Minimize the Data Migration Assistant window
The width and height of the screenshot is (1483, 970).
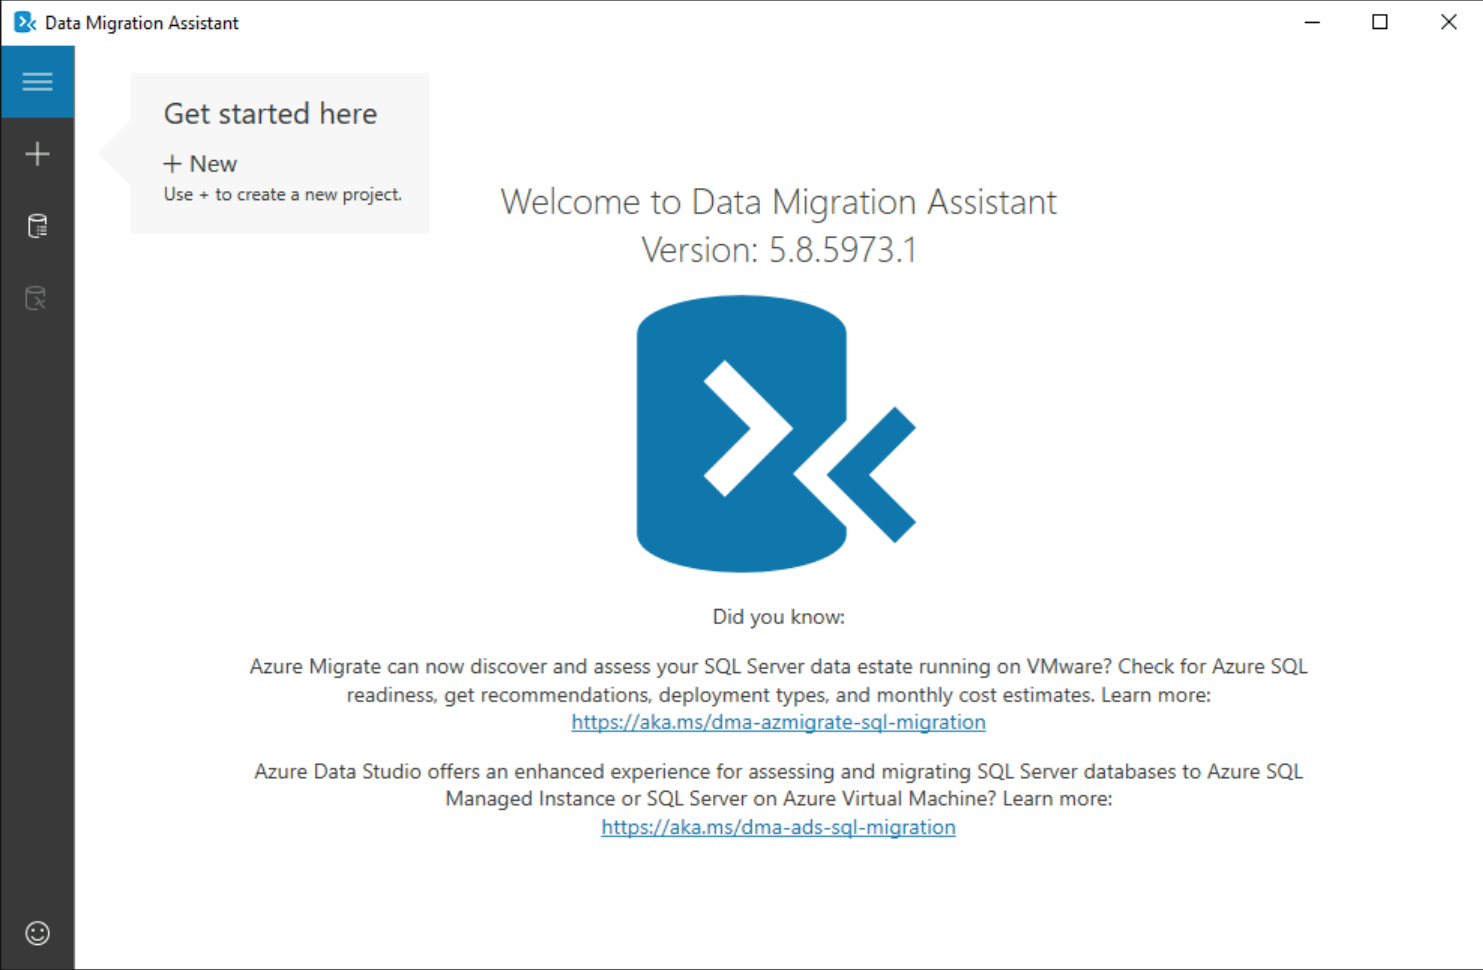point(1312,22)
